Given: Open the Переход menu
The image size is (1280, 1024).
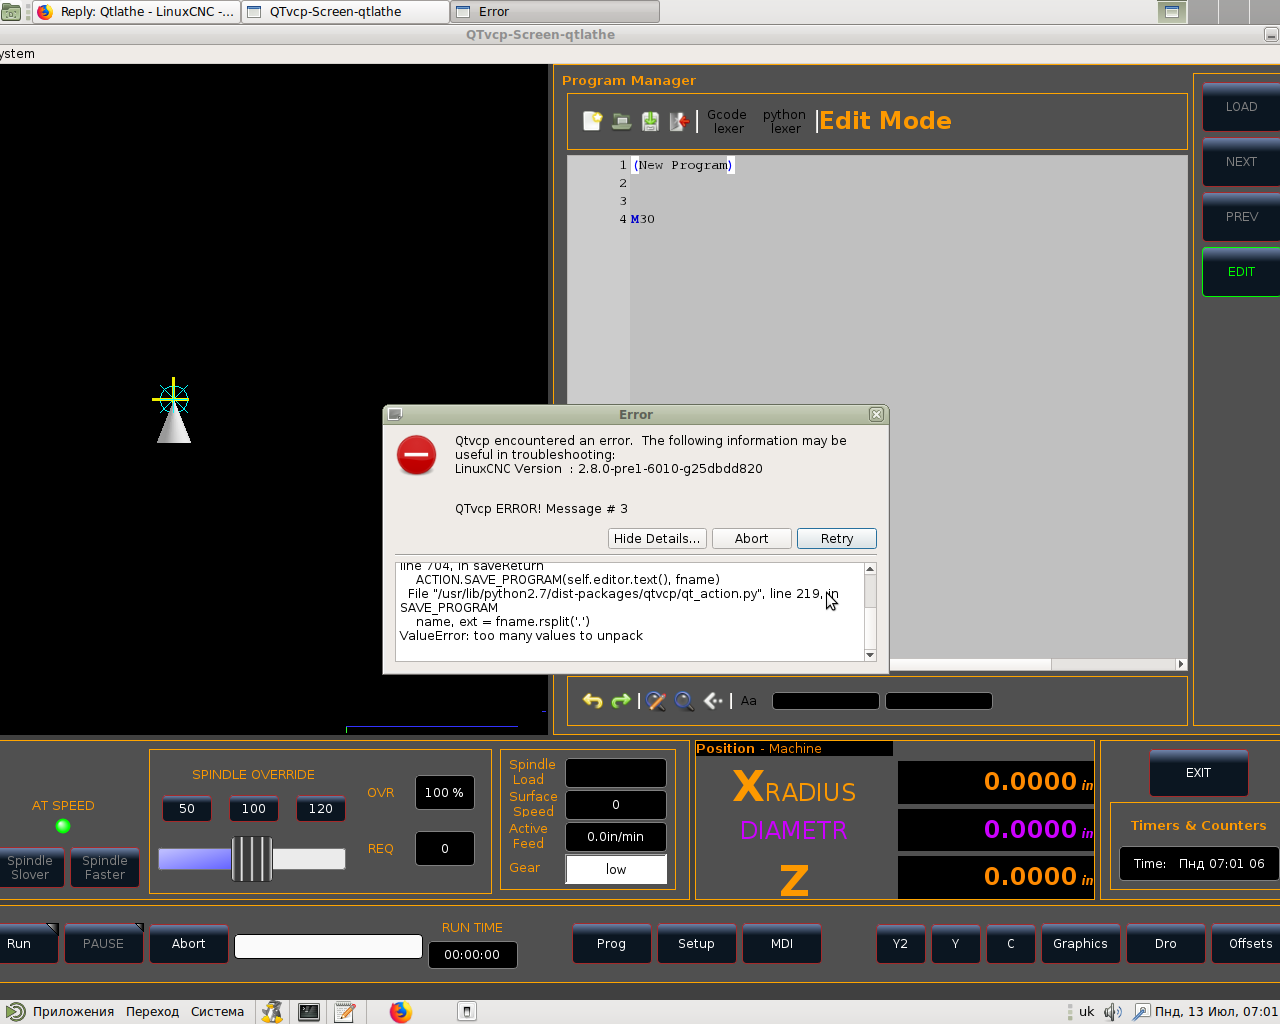Looking at the screenshot, I should pos(152,1012).
